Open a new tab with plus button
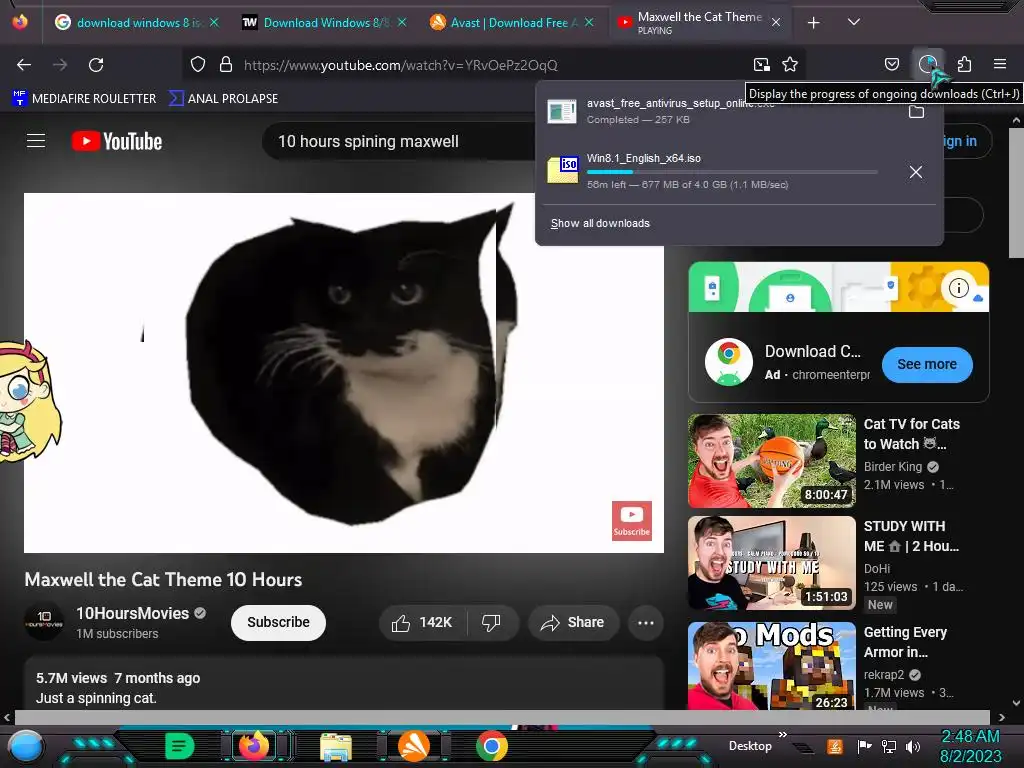The image size is (1024, 768). point(813,23)
